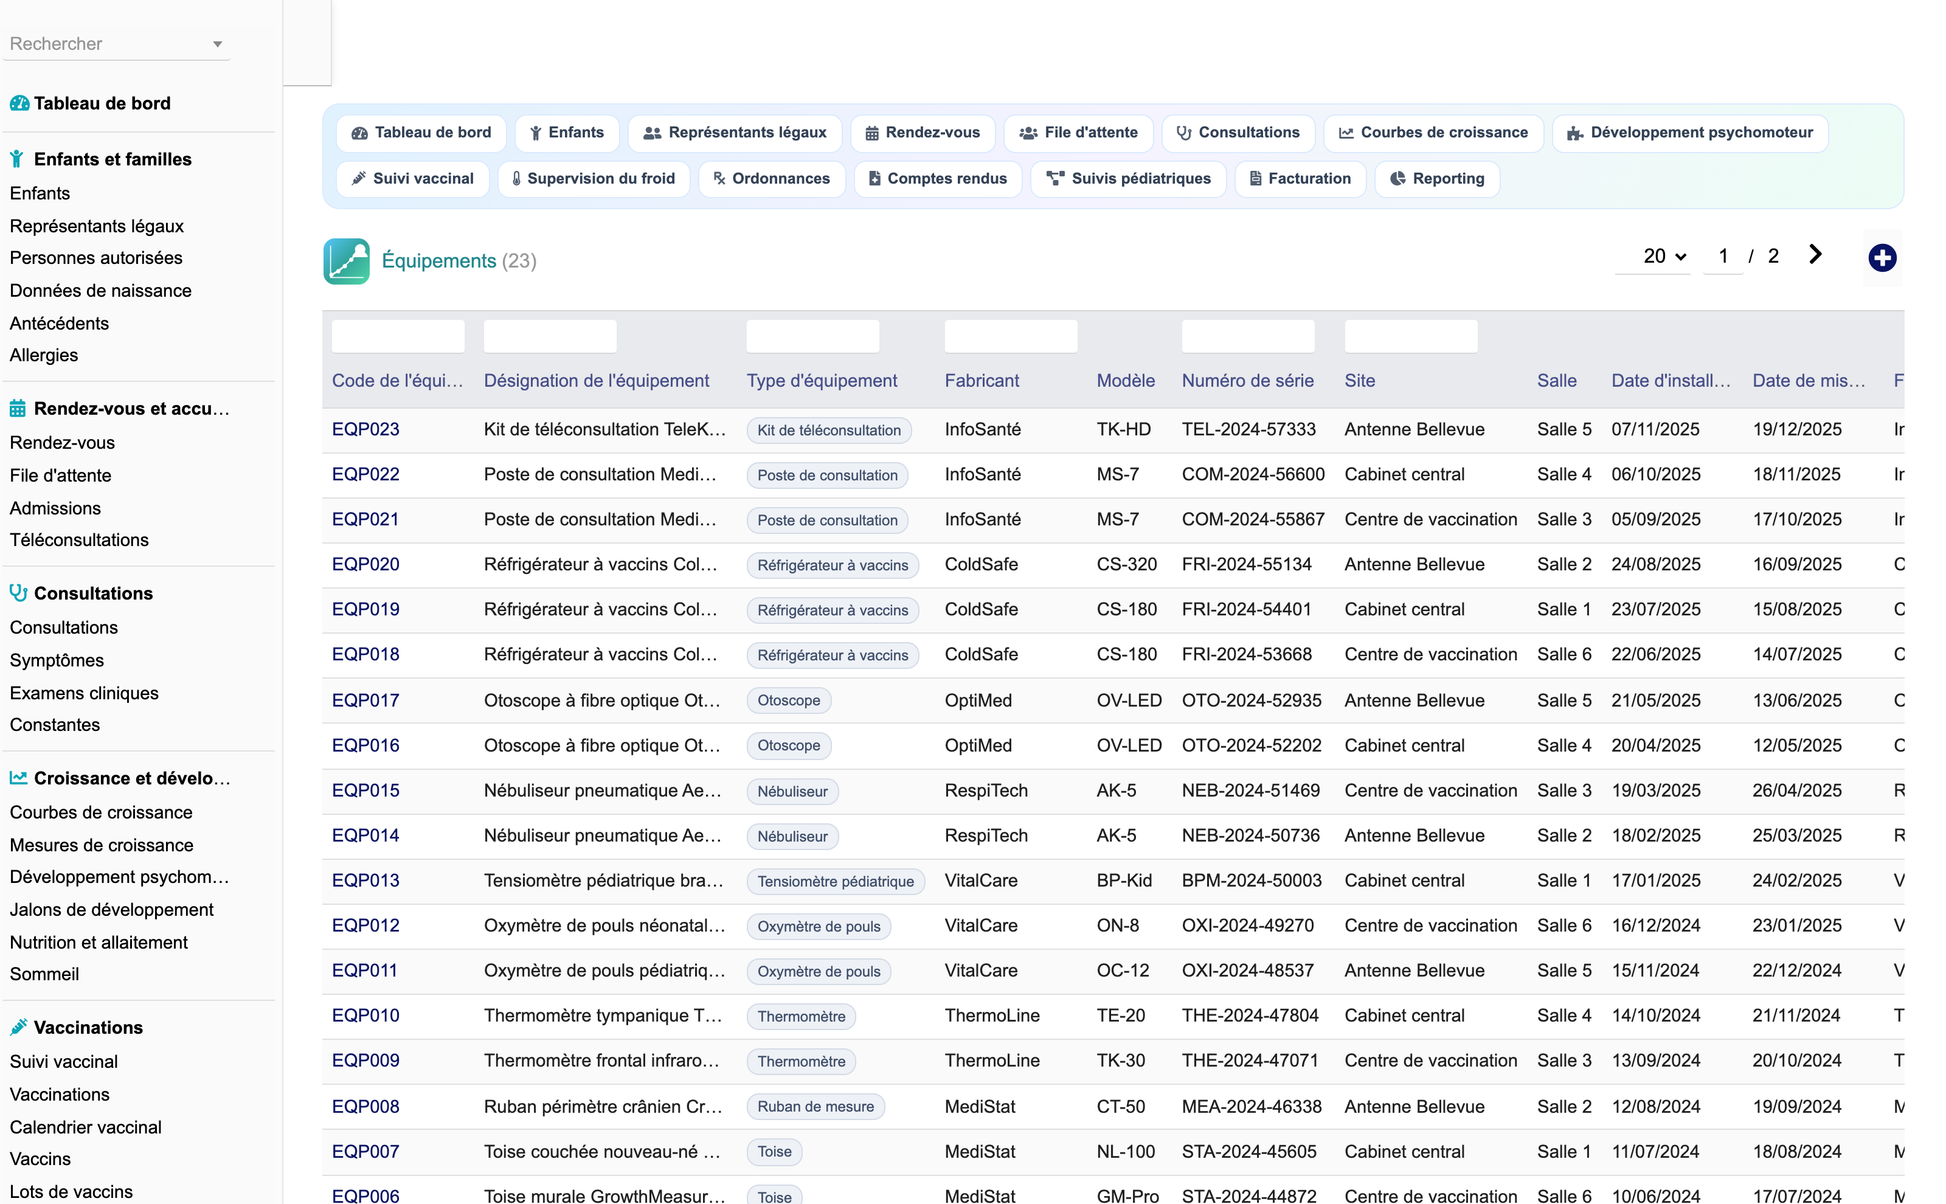Viewport: 1946px width, 1204px height.
Task: Click the Tableau de bord sidebar gauge icon
Action: [19, 103]
